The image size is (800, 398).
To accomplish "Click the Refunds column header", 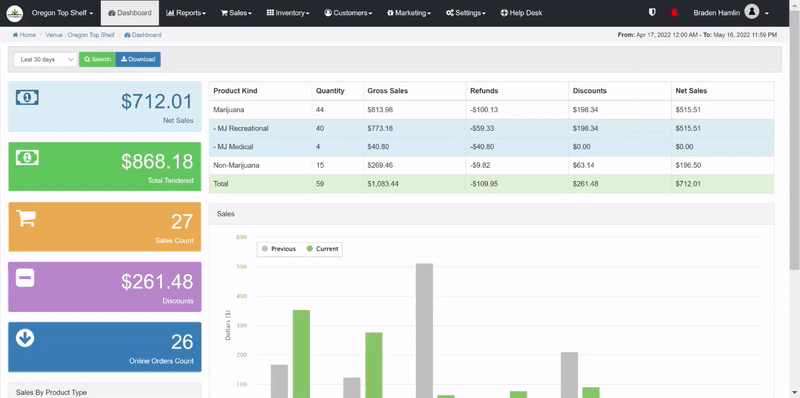I will (x=484, y=91).
